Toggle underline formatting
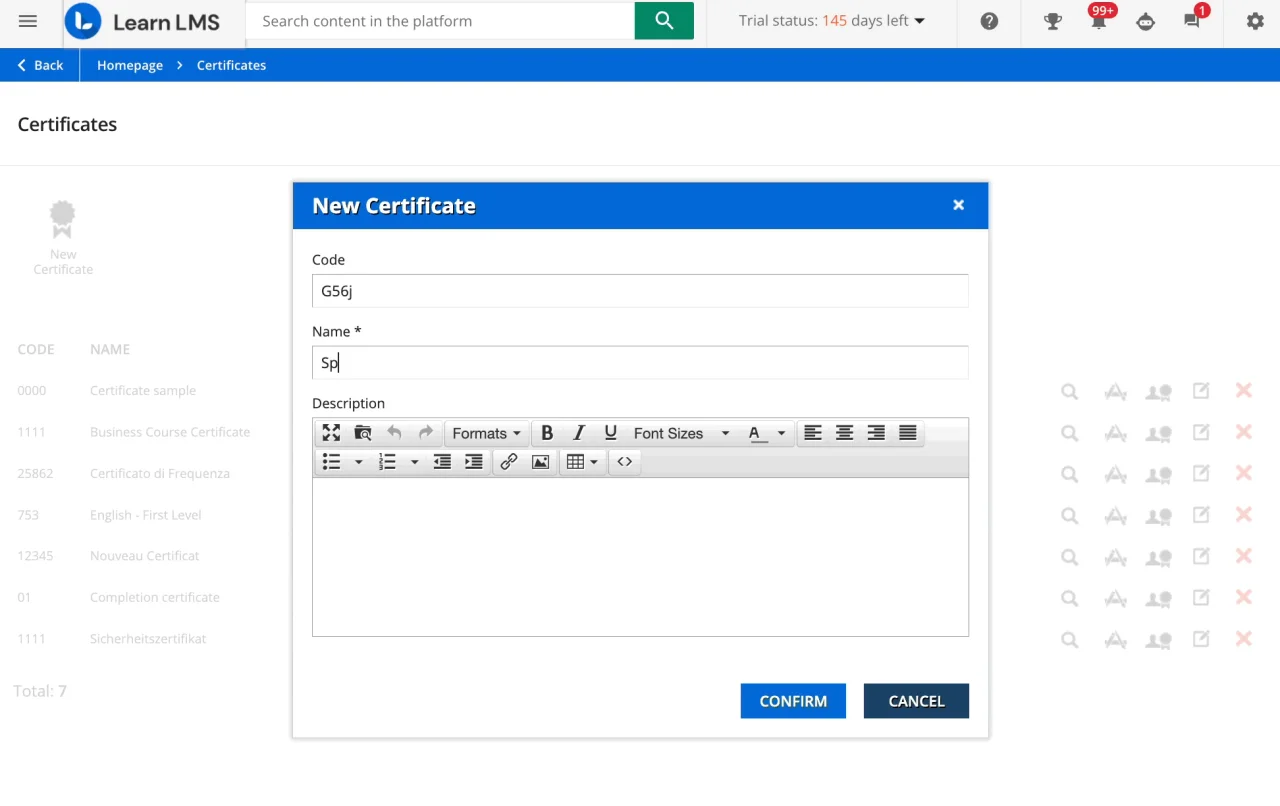Screen dimensions: 1280x806 pyautogui.click(x=610, y=433)
